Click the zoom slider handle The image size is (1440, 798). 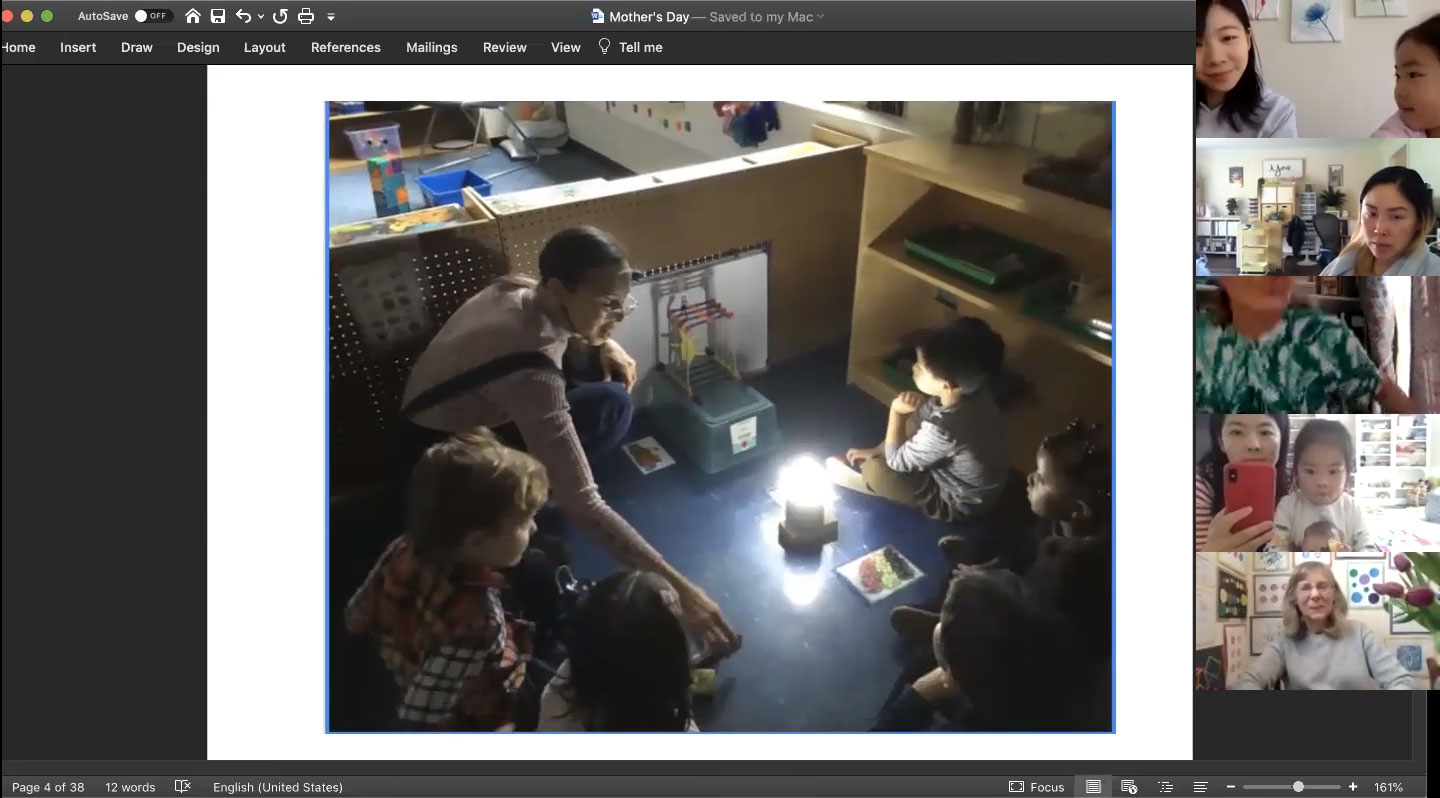click(1298, 787)
